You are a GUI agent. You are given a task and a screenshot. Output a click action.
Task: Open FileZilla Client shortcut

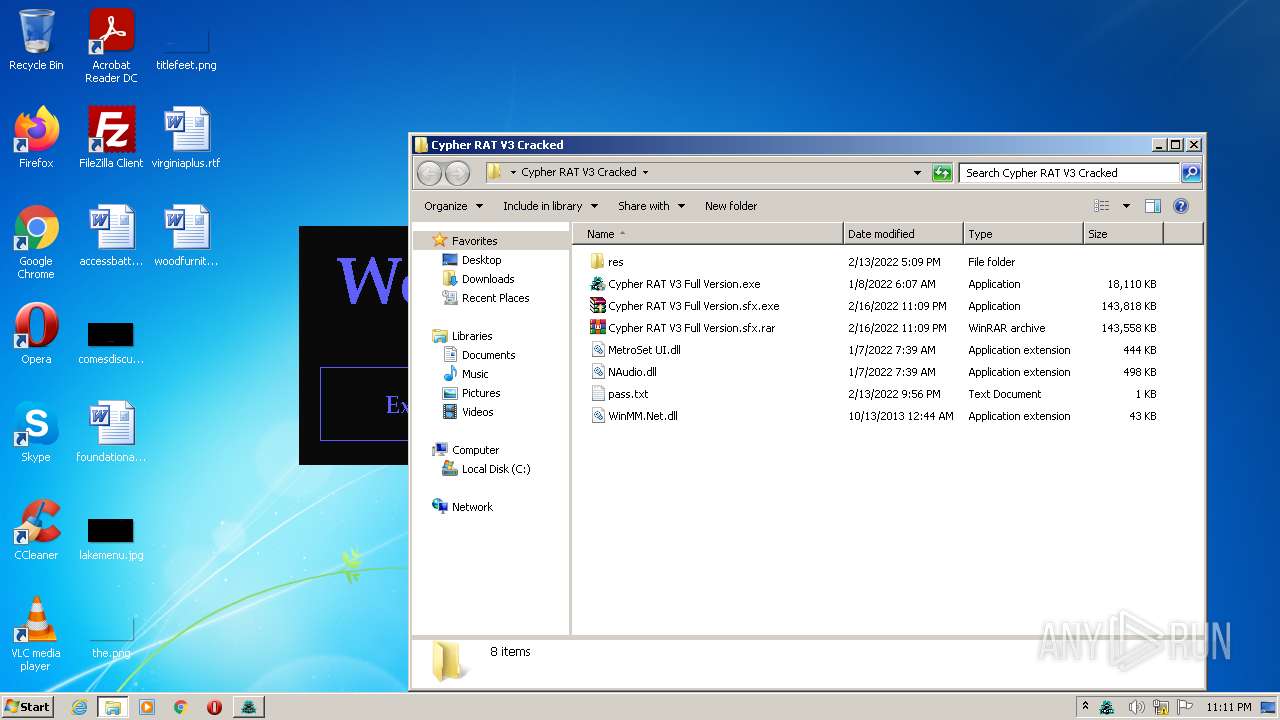pos(111,138)
